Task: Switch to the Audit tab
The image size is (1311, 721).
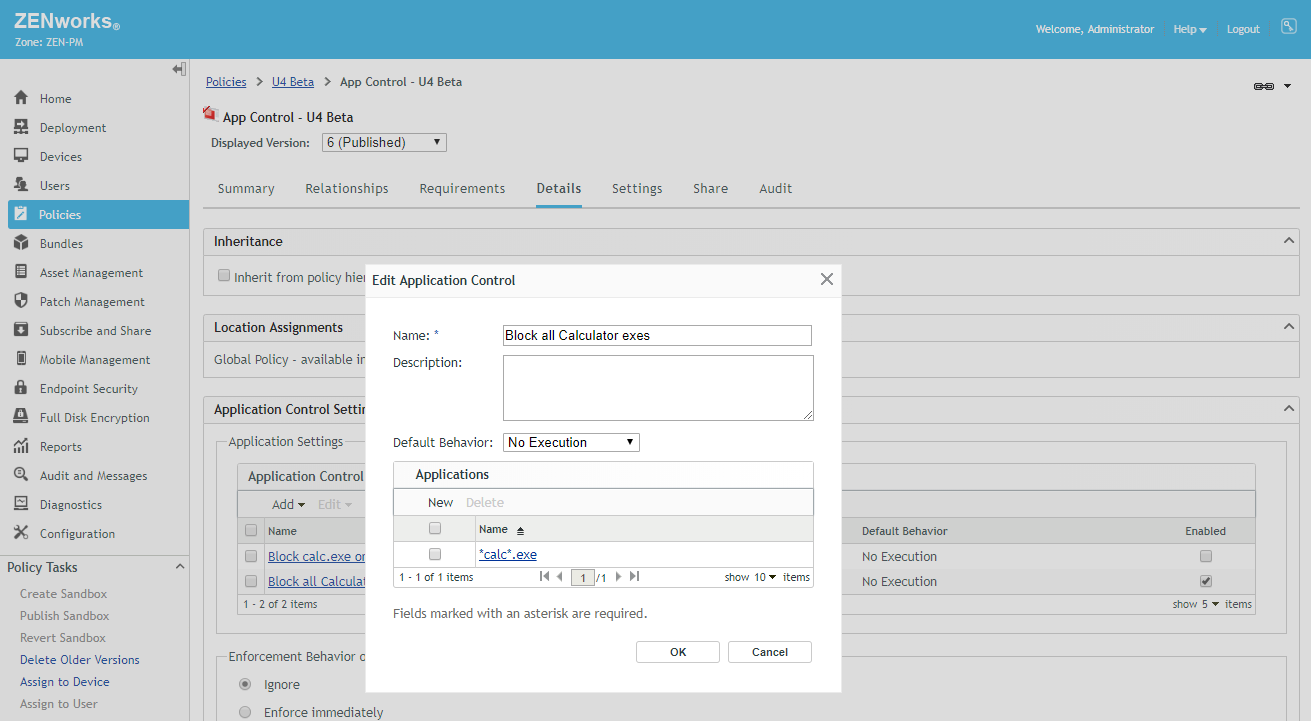Action: [x=775, y=188]
